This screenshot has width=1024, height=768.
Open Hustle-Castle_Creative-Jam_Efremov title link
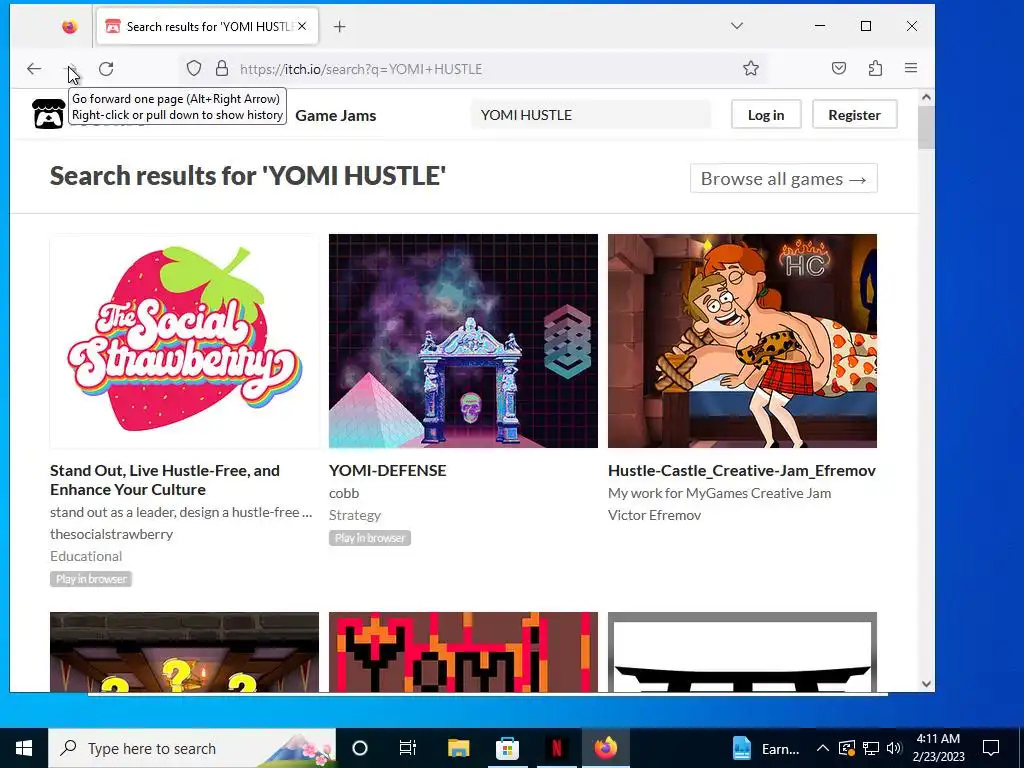pyautogui.click(x=741, y=471)
